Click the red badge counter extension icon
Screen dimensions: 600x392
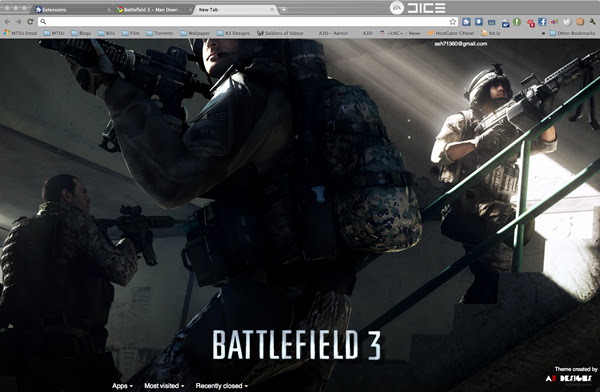[530, 23]
